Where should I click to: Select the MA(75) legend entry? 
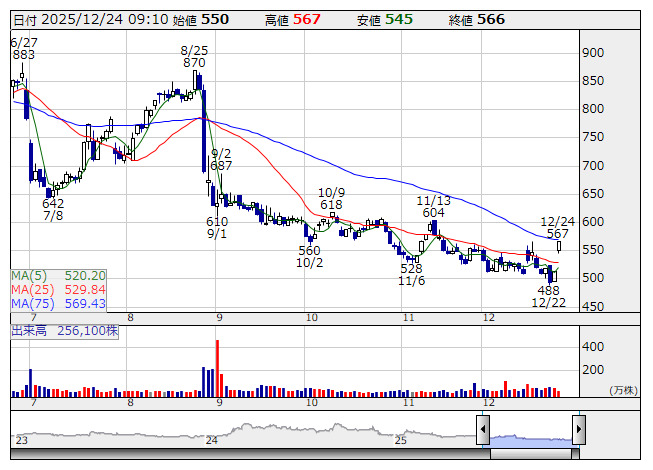click(59, 303)
